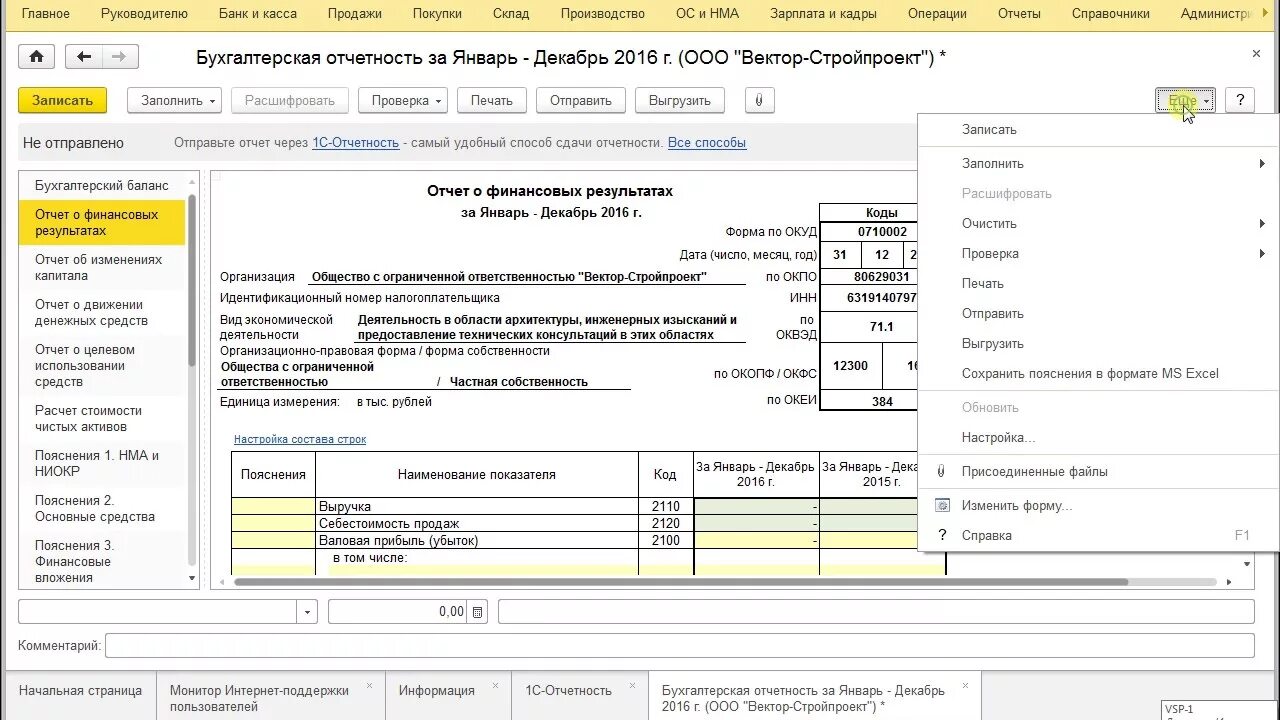
Task: Switch to Начальная страница tab
Action: point(80,691)
